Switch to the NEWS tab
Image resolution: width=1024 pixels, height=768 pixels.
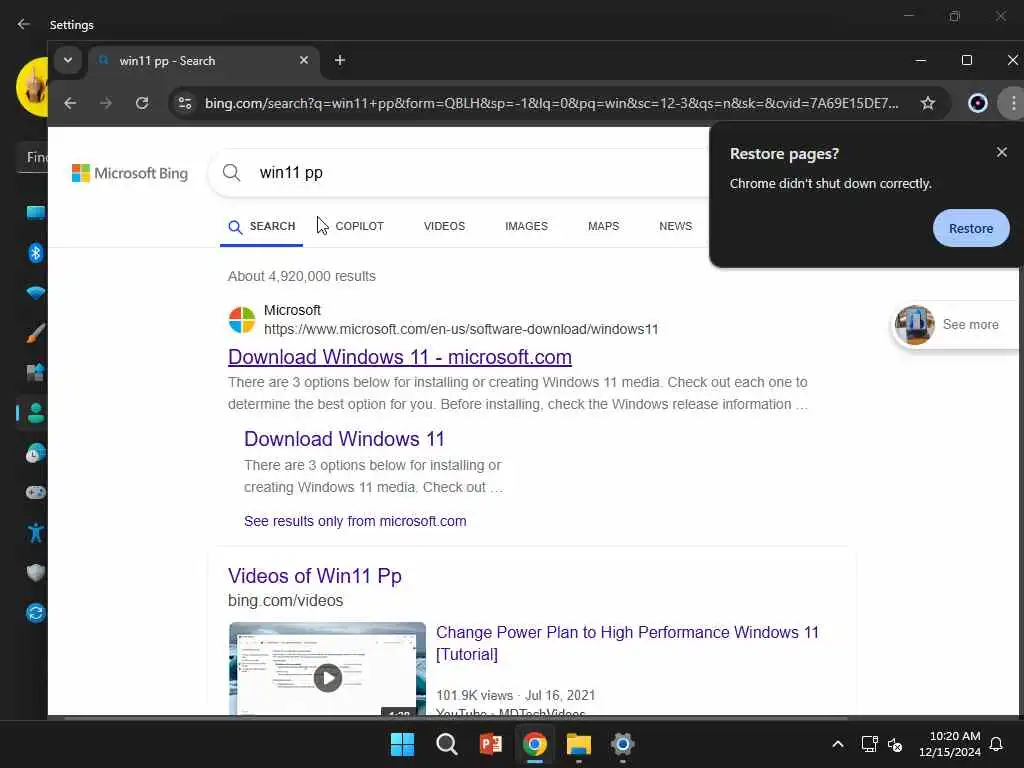pyautogui.click(x=675, y=227)
